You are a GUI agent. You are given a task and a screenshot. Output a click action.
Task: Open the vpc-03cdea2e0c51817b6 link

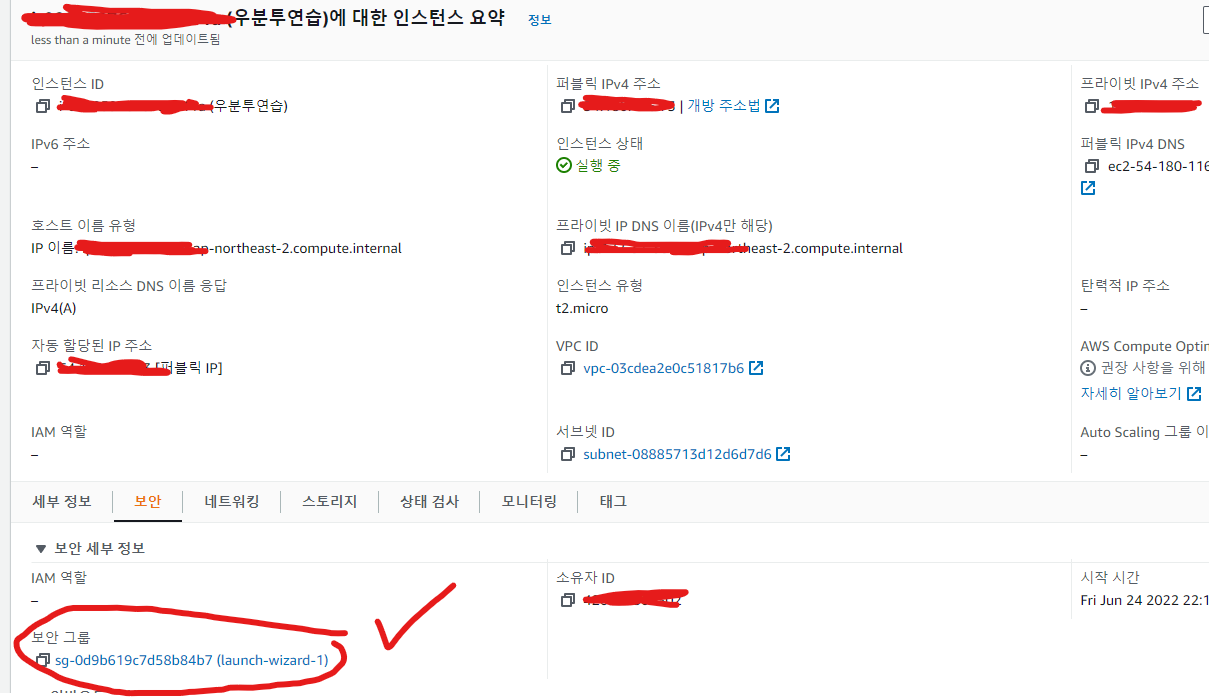[664, 368]
